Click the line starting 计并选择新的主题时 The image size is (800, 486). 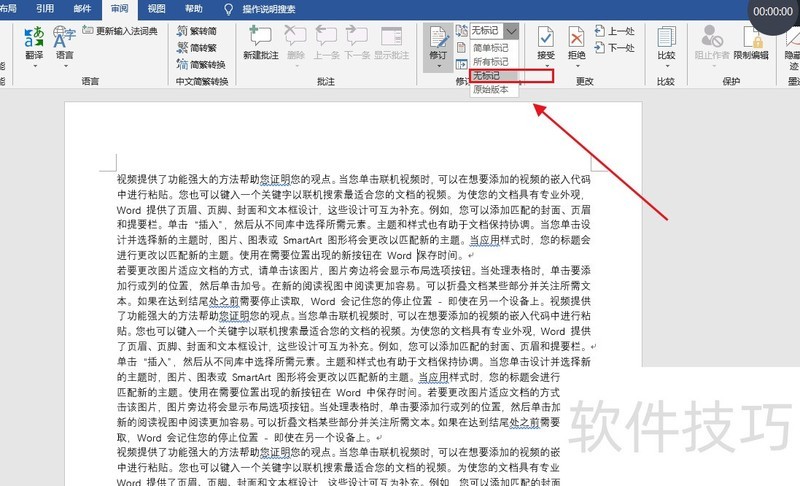[354, 240]
